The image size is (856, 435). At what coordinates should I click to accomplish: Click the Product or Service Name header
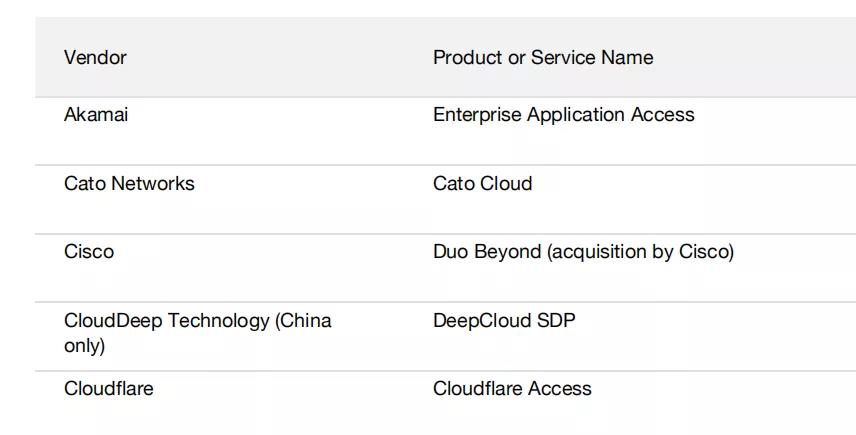tap(543, 57)
